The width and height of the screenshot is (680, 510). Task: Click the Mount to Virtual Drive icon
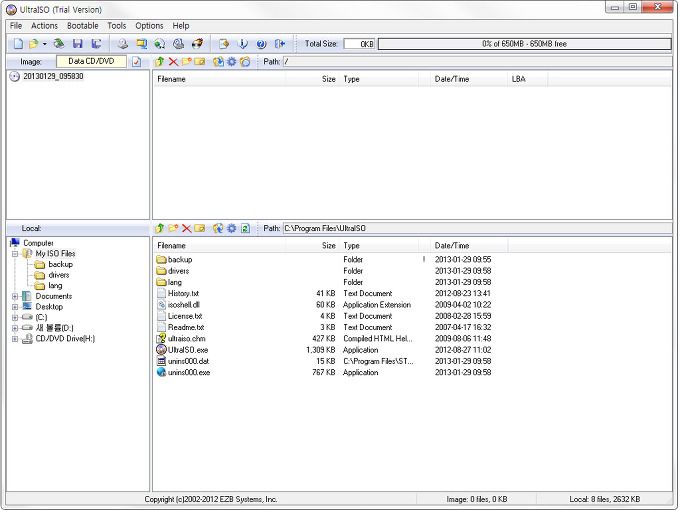point(178,43)
